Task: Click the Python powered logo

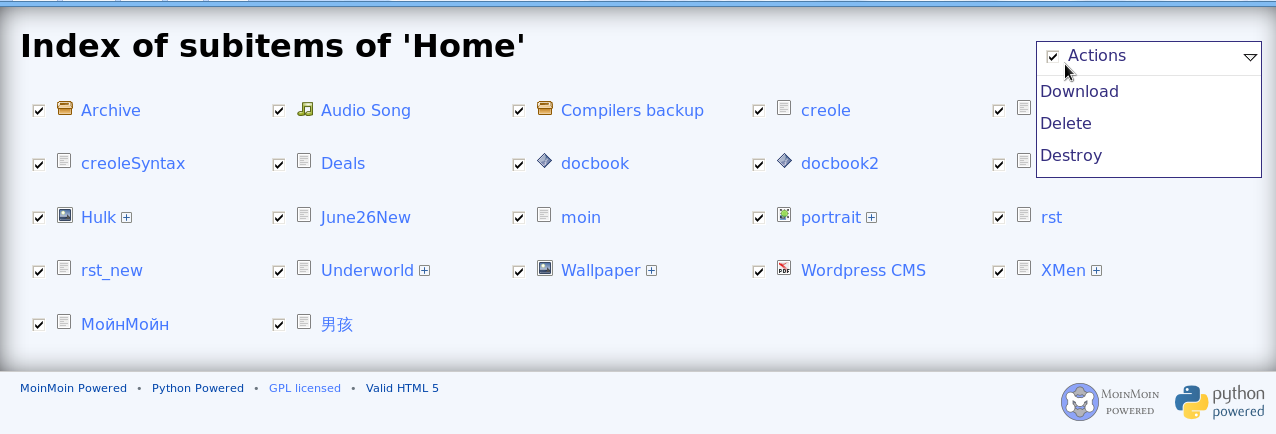Action: coord(1219,402)
